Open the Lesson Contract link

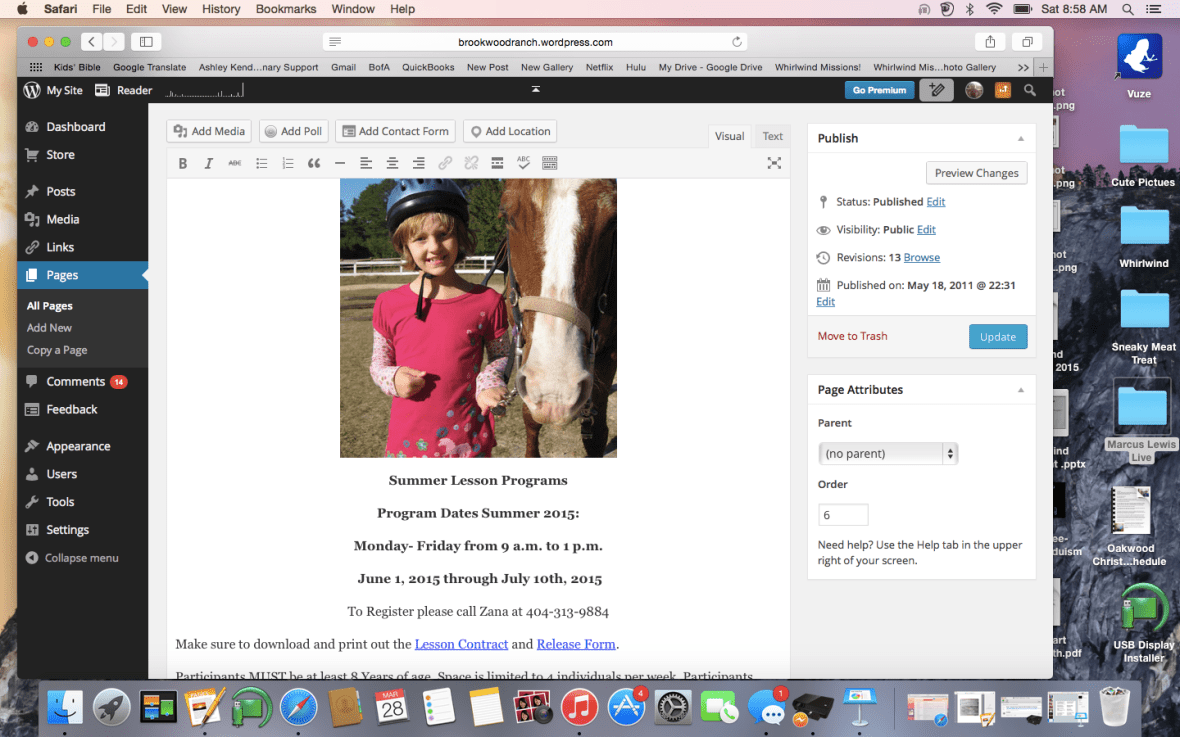[x=461, y=644]
